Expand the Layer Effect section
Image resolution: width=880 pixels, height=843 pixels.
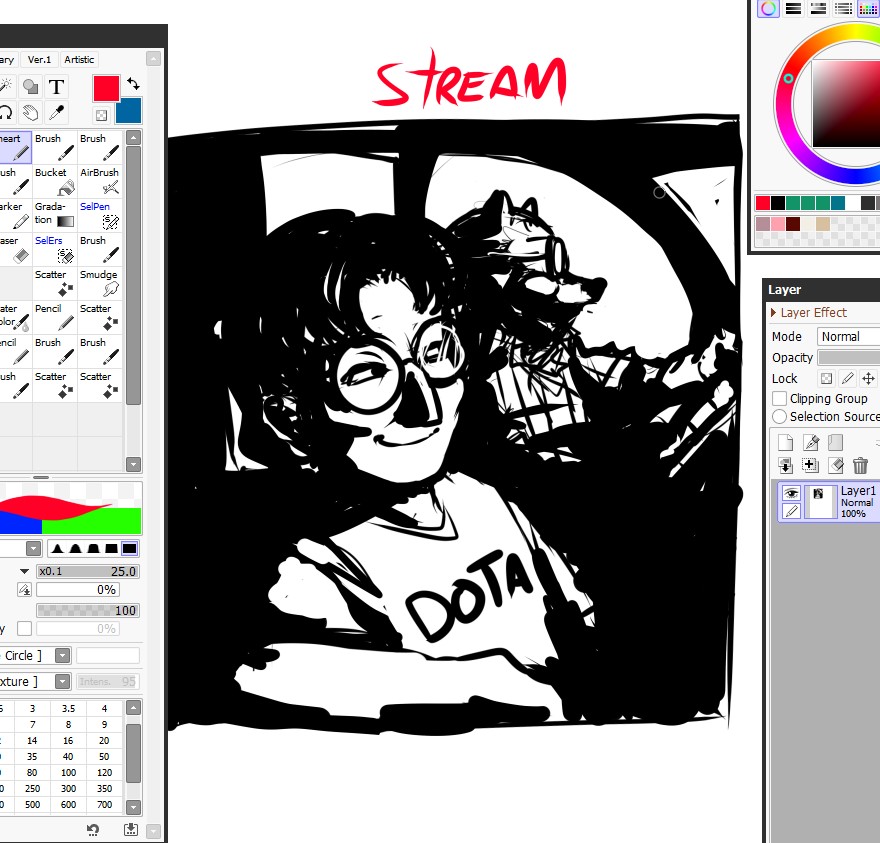click(x=773, y=312)
